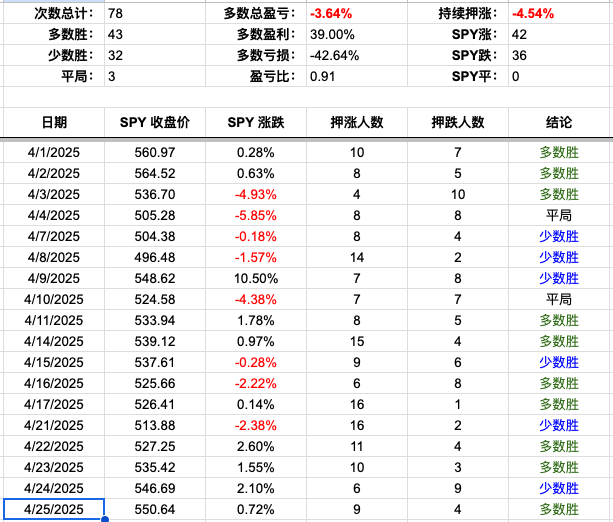
Task: Select the 10.50% change cell
Action: [256, 278]
